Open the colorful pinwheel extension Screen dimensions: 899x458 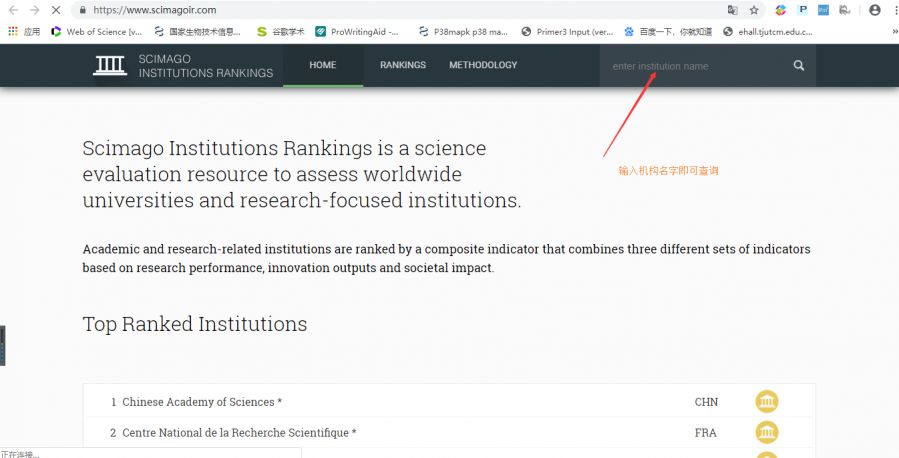[780, 10]
